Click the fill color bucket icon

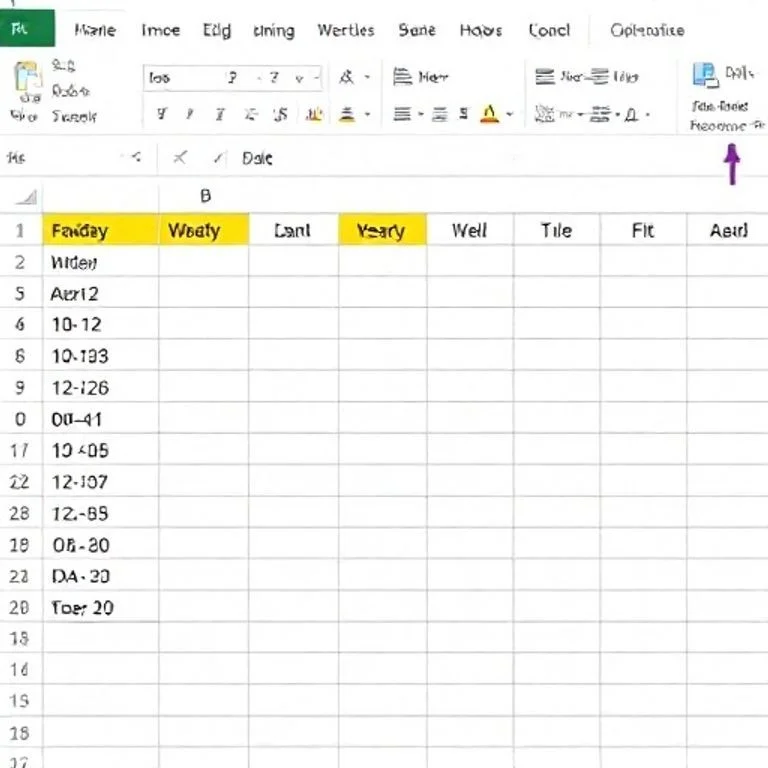(x=347, y=115)
